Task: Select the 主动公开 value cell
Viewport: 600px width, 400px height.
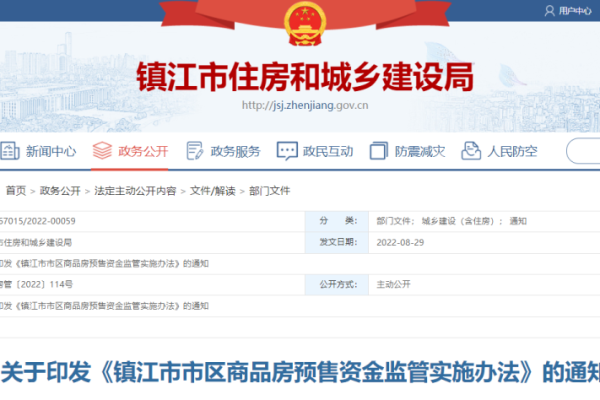Action: click(484, 284)
